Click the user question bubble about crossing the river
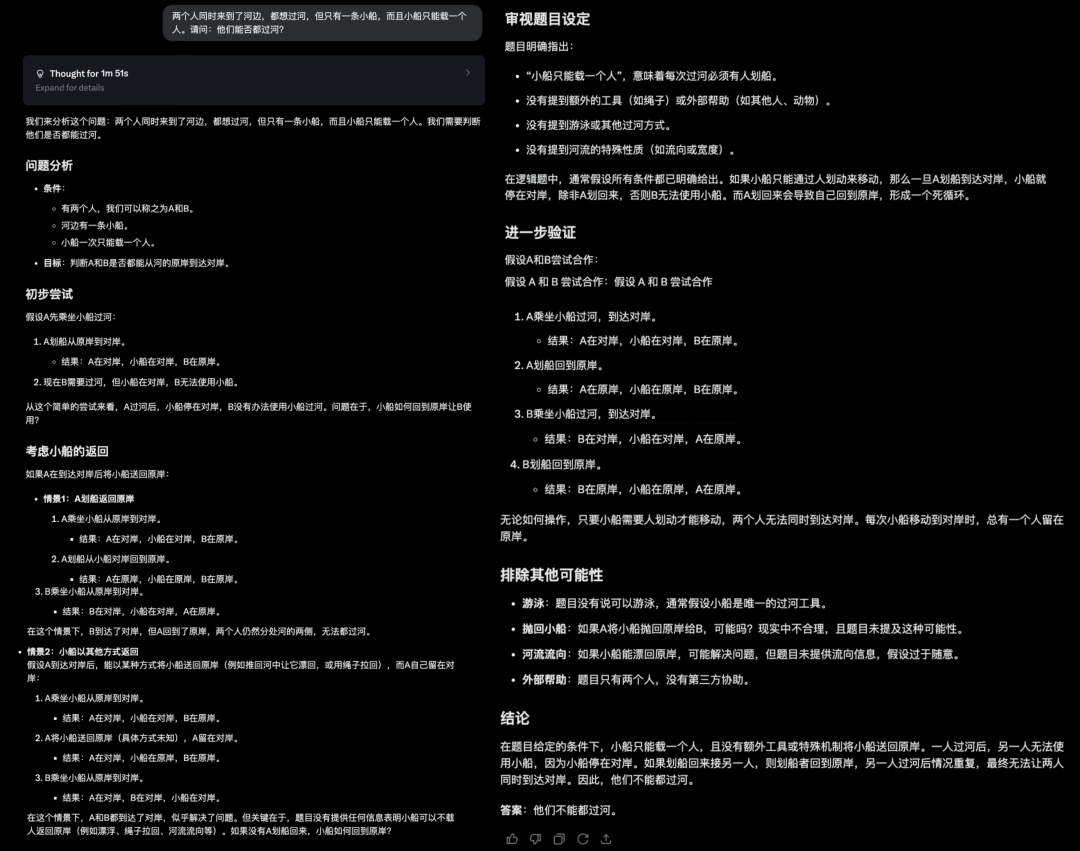The width and height of the screenshot is (1080, 851). (322, 23)
